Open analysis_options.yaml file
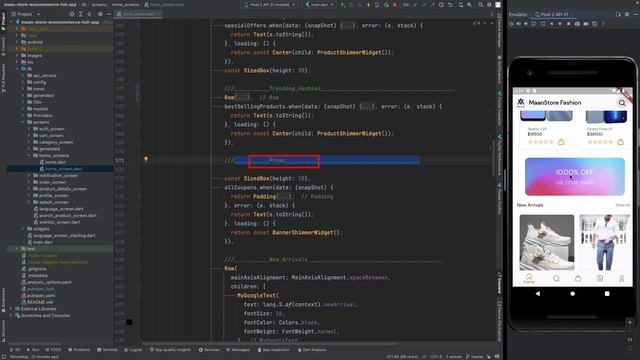The width and height of the screenshot is (640, 360). click(47, 282)
